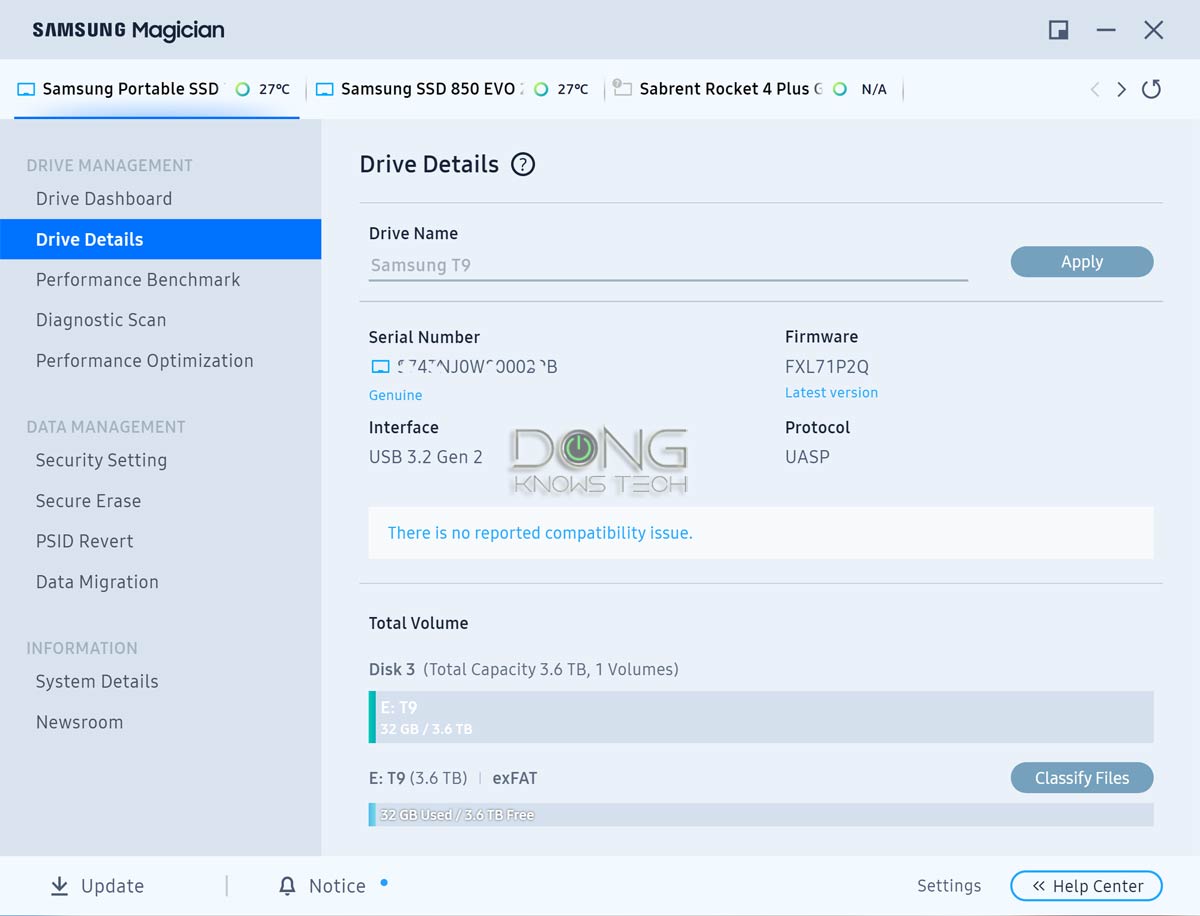The image size is (1200, 916).
Task: Click the Latest version firmware link
Action: [x=831, y=393]
